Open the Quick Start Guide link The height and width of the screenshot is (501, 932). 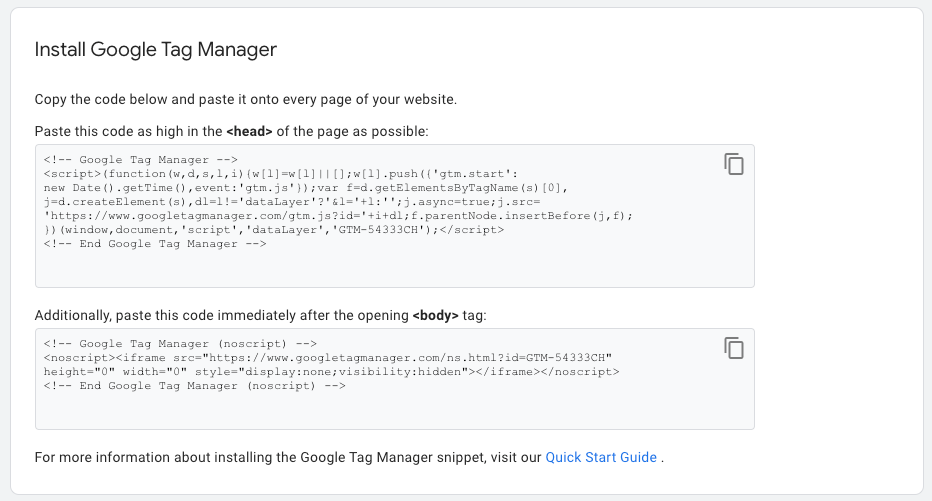click(601, 457)
